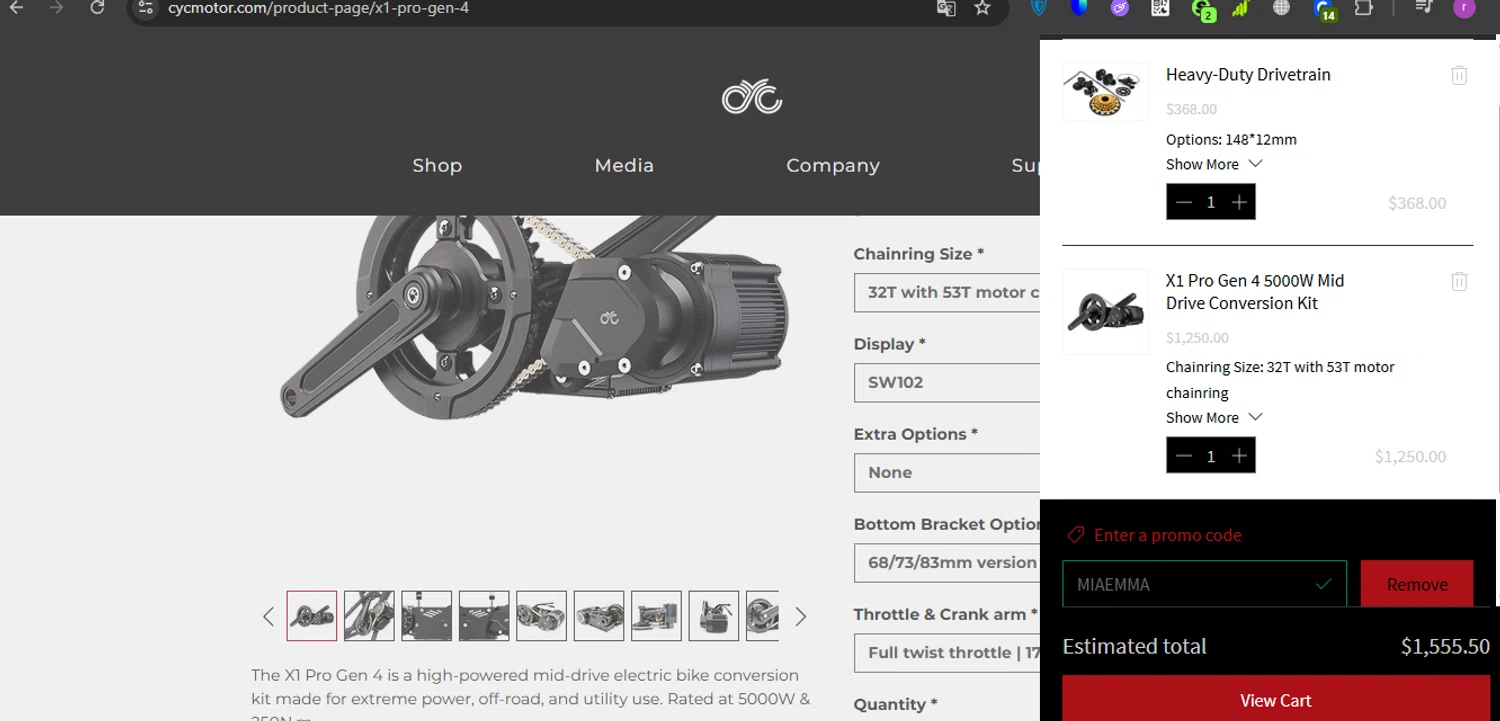Open site info icon beside the URL
1500x721 pixels.
(146, 8)
